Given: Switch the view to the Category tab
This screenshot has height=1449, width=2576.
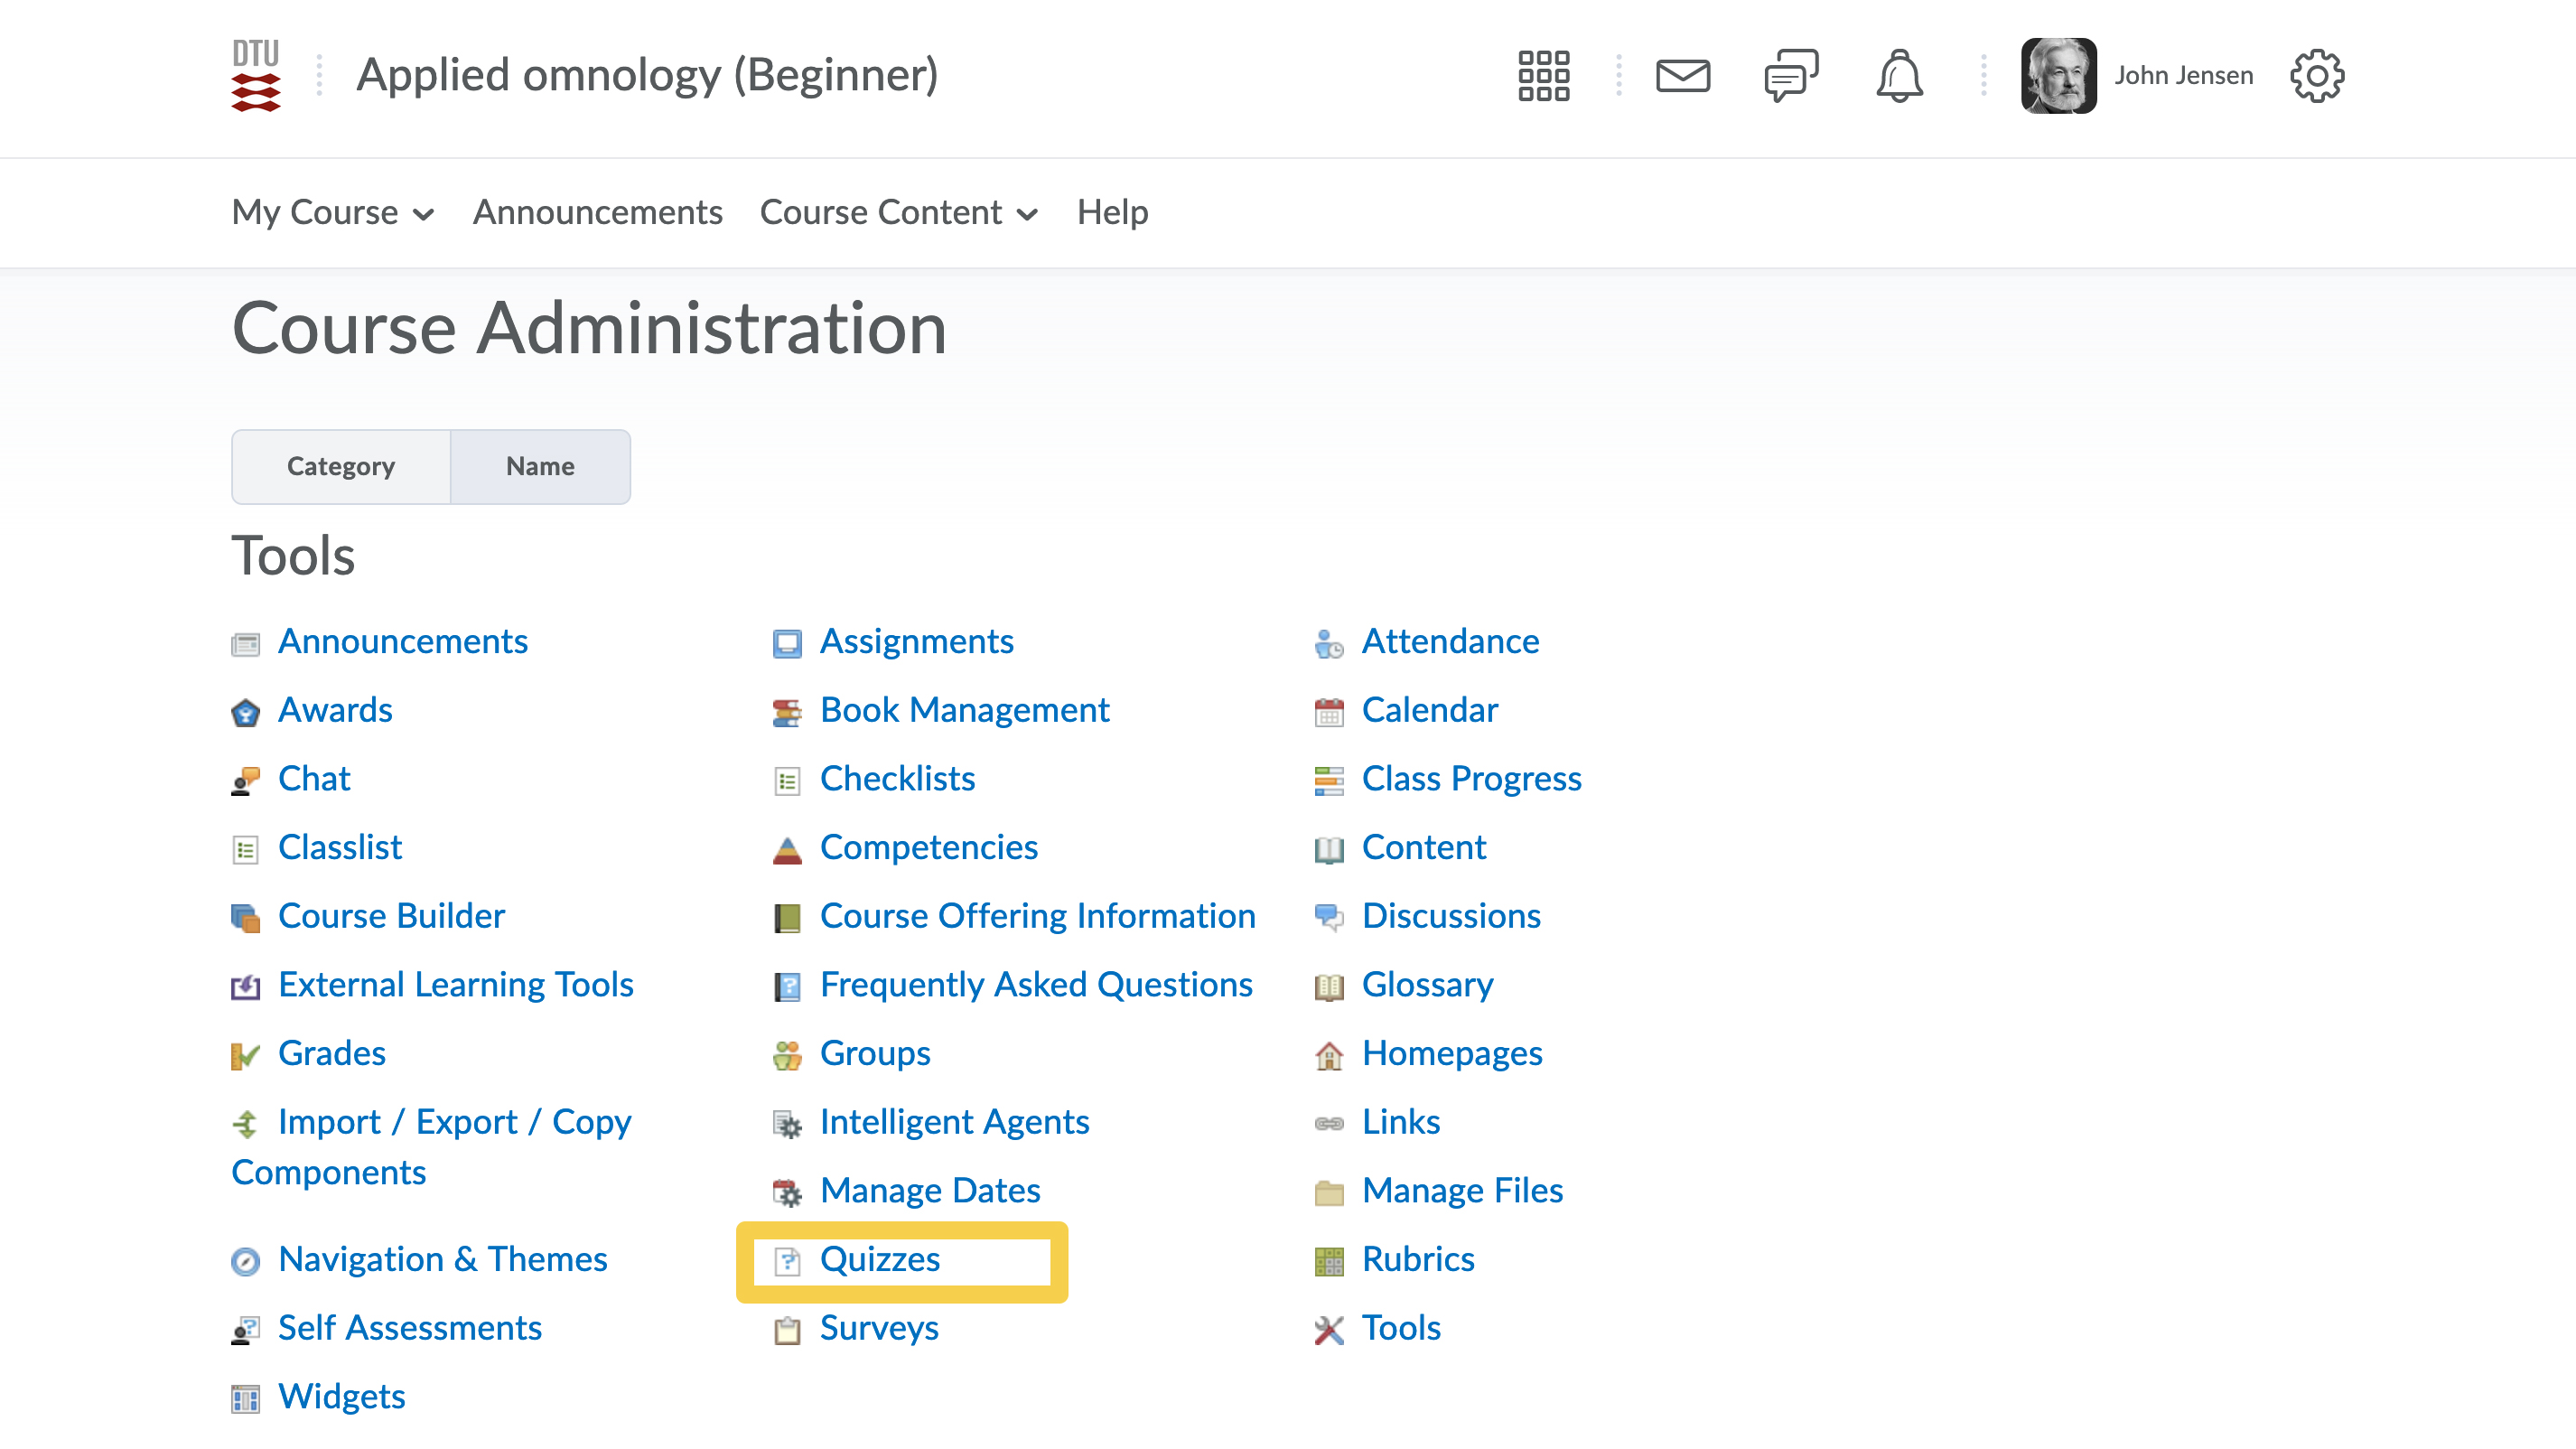Looking at the screenshot, I should click(341, 467).
